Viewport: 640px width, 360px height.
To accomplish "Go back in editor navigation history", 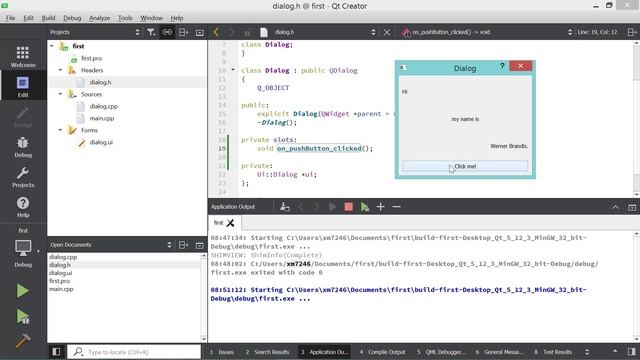I will coord(216,32).
